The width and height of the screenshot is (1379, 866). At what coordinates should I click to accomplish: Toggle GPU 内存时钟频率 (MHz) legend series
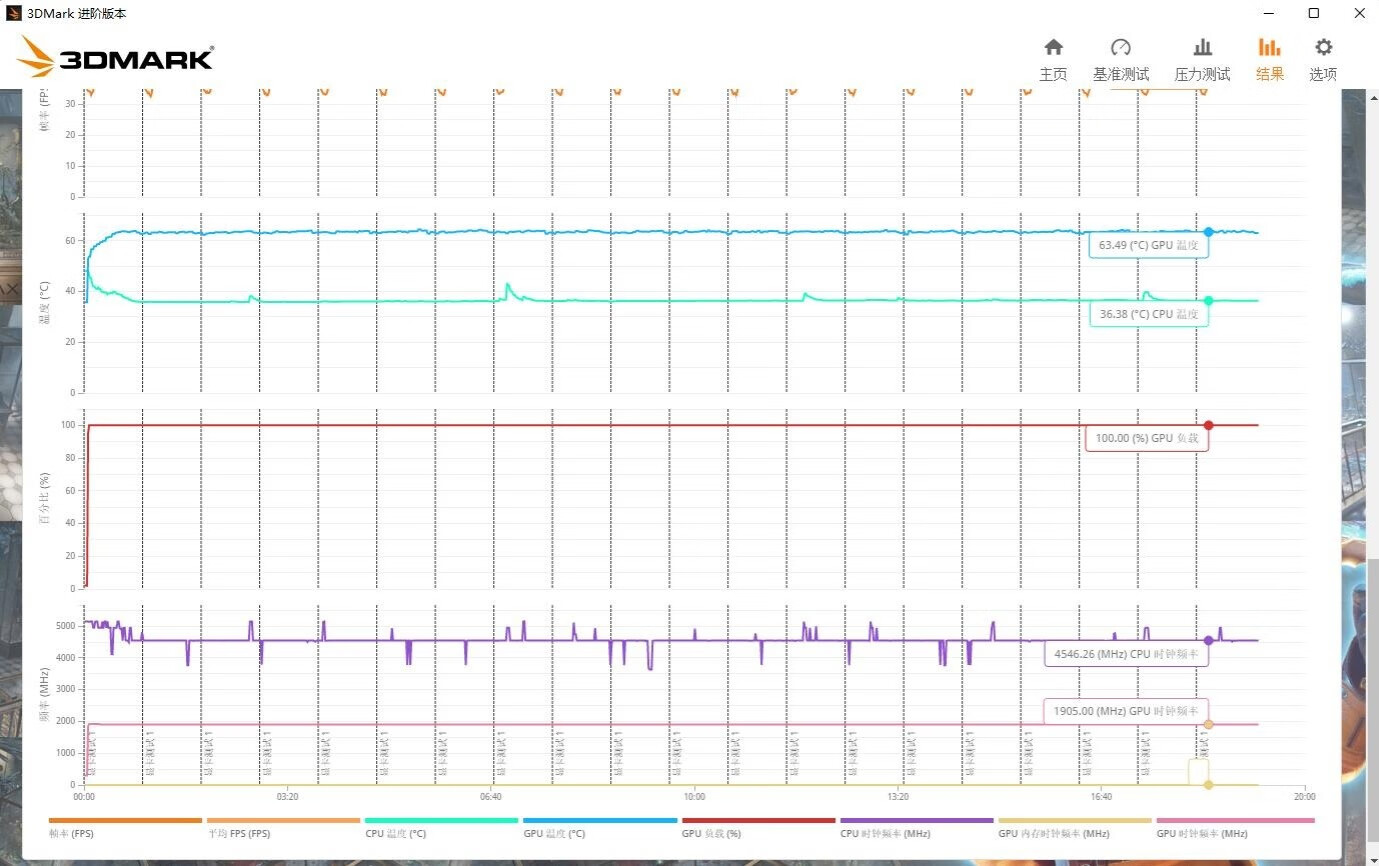[x=1053, y=833]
